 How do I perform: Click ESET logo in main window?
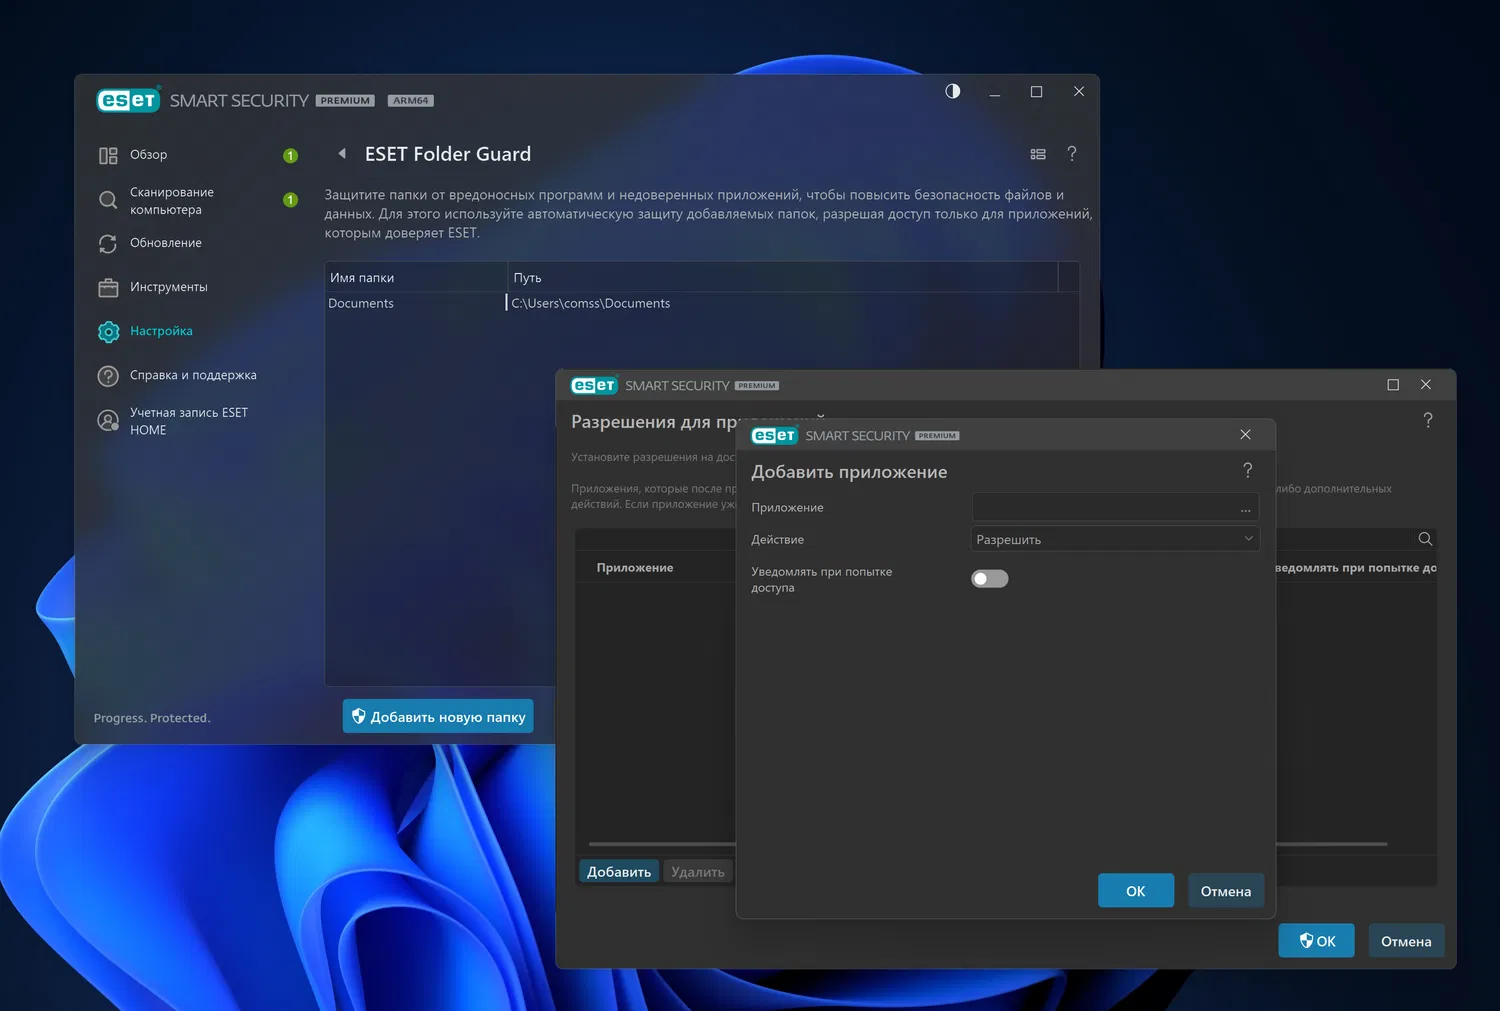point(128,100)
